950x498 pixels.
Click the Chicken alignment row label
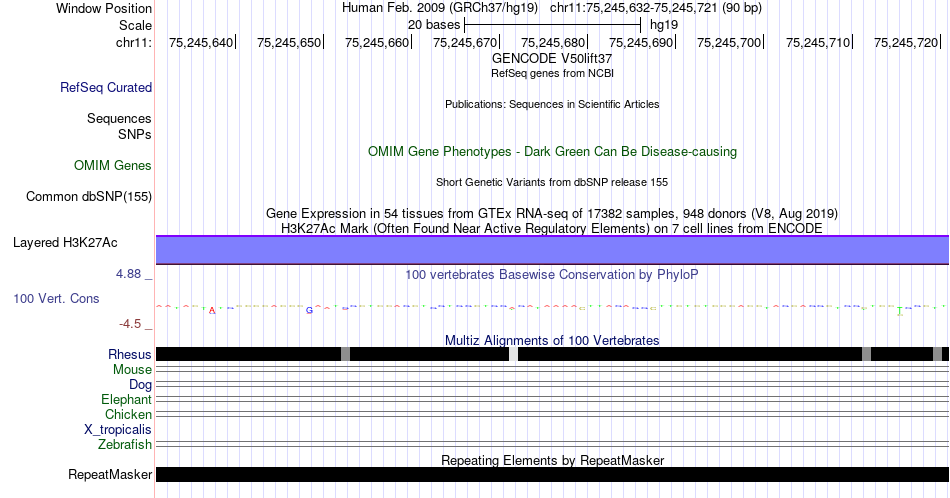click(128, 414)
